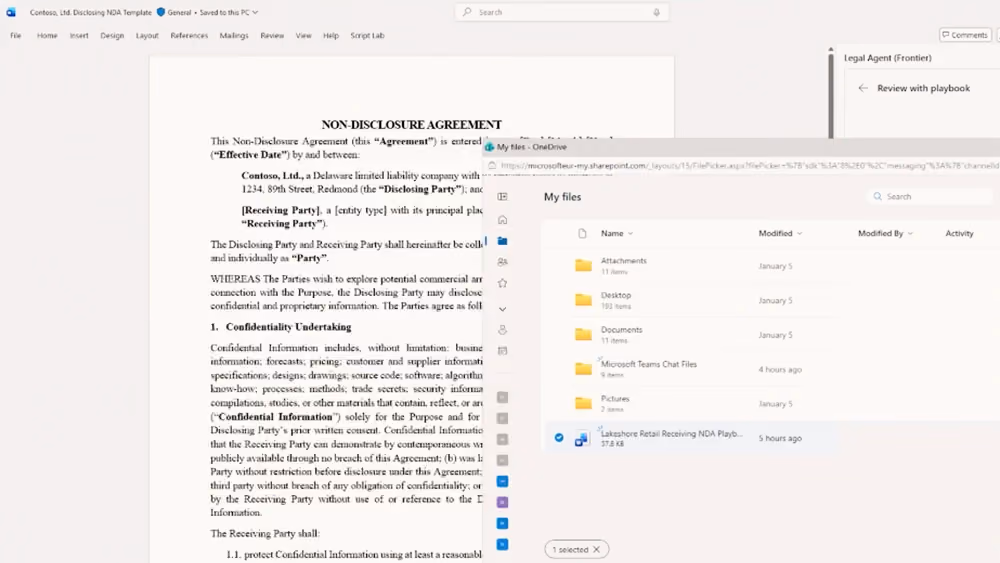The height and width of the screenshot is (563, 1000).
Task: Click the lock icon in OneDrive address bar
Action: point(492,165)
